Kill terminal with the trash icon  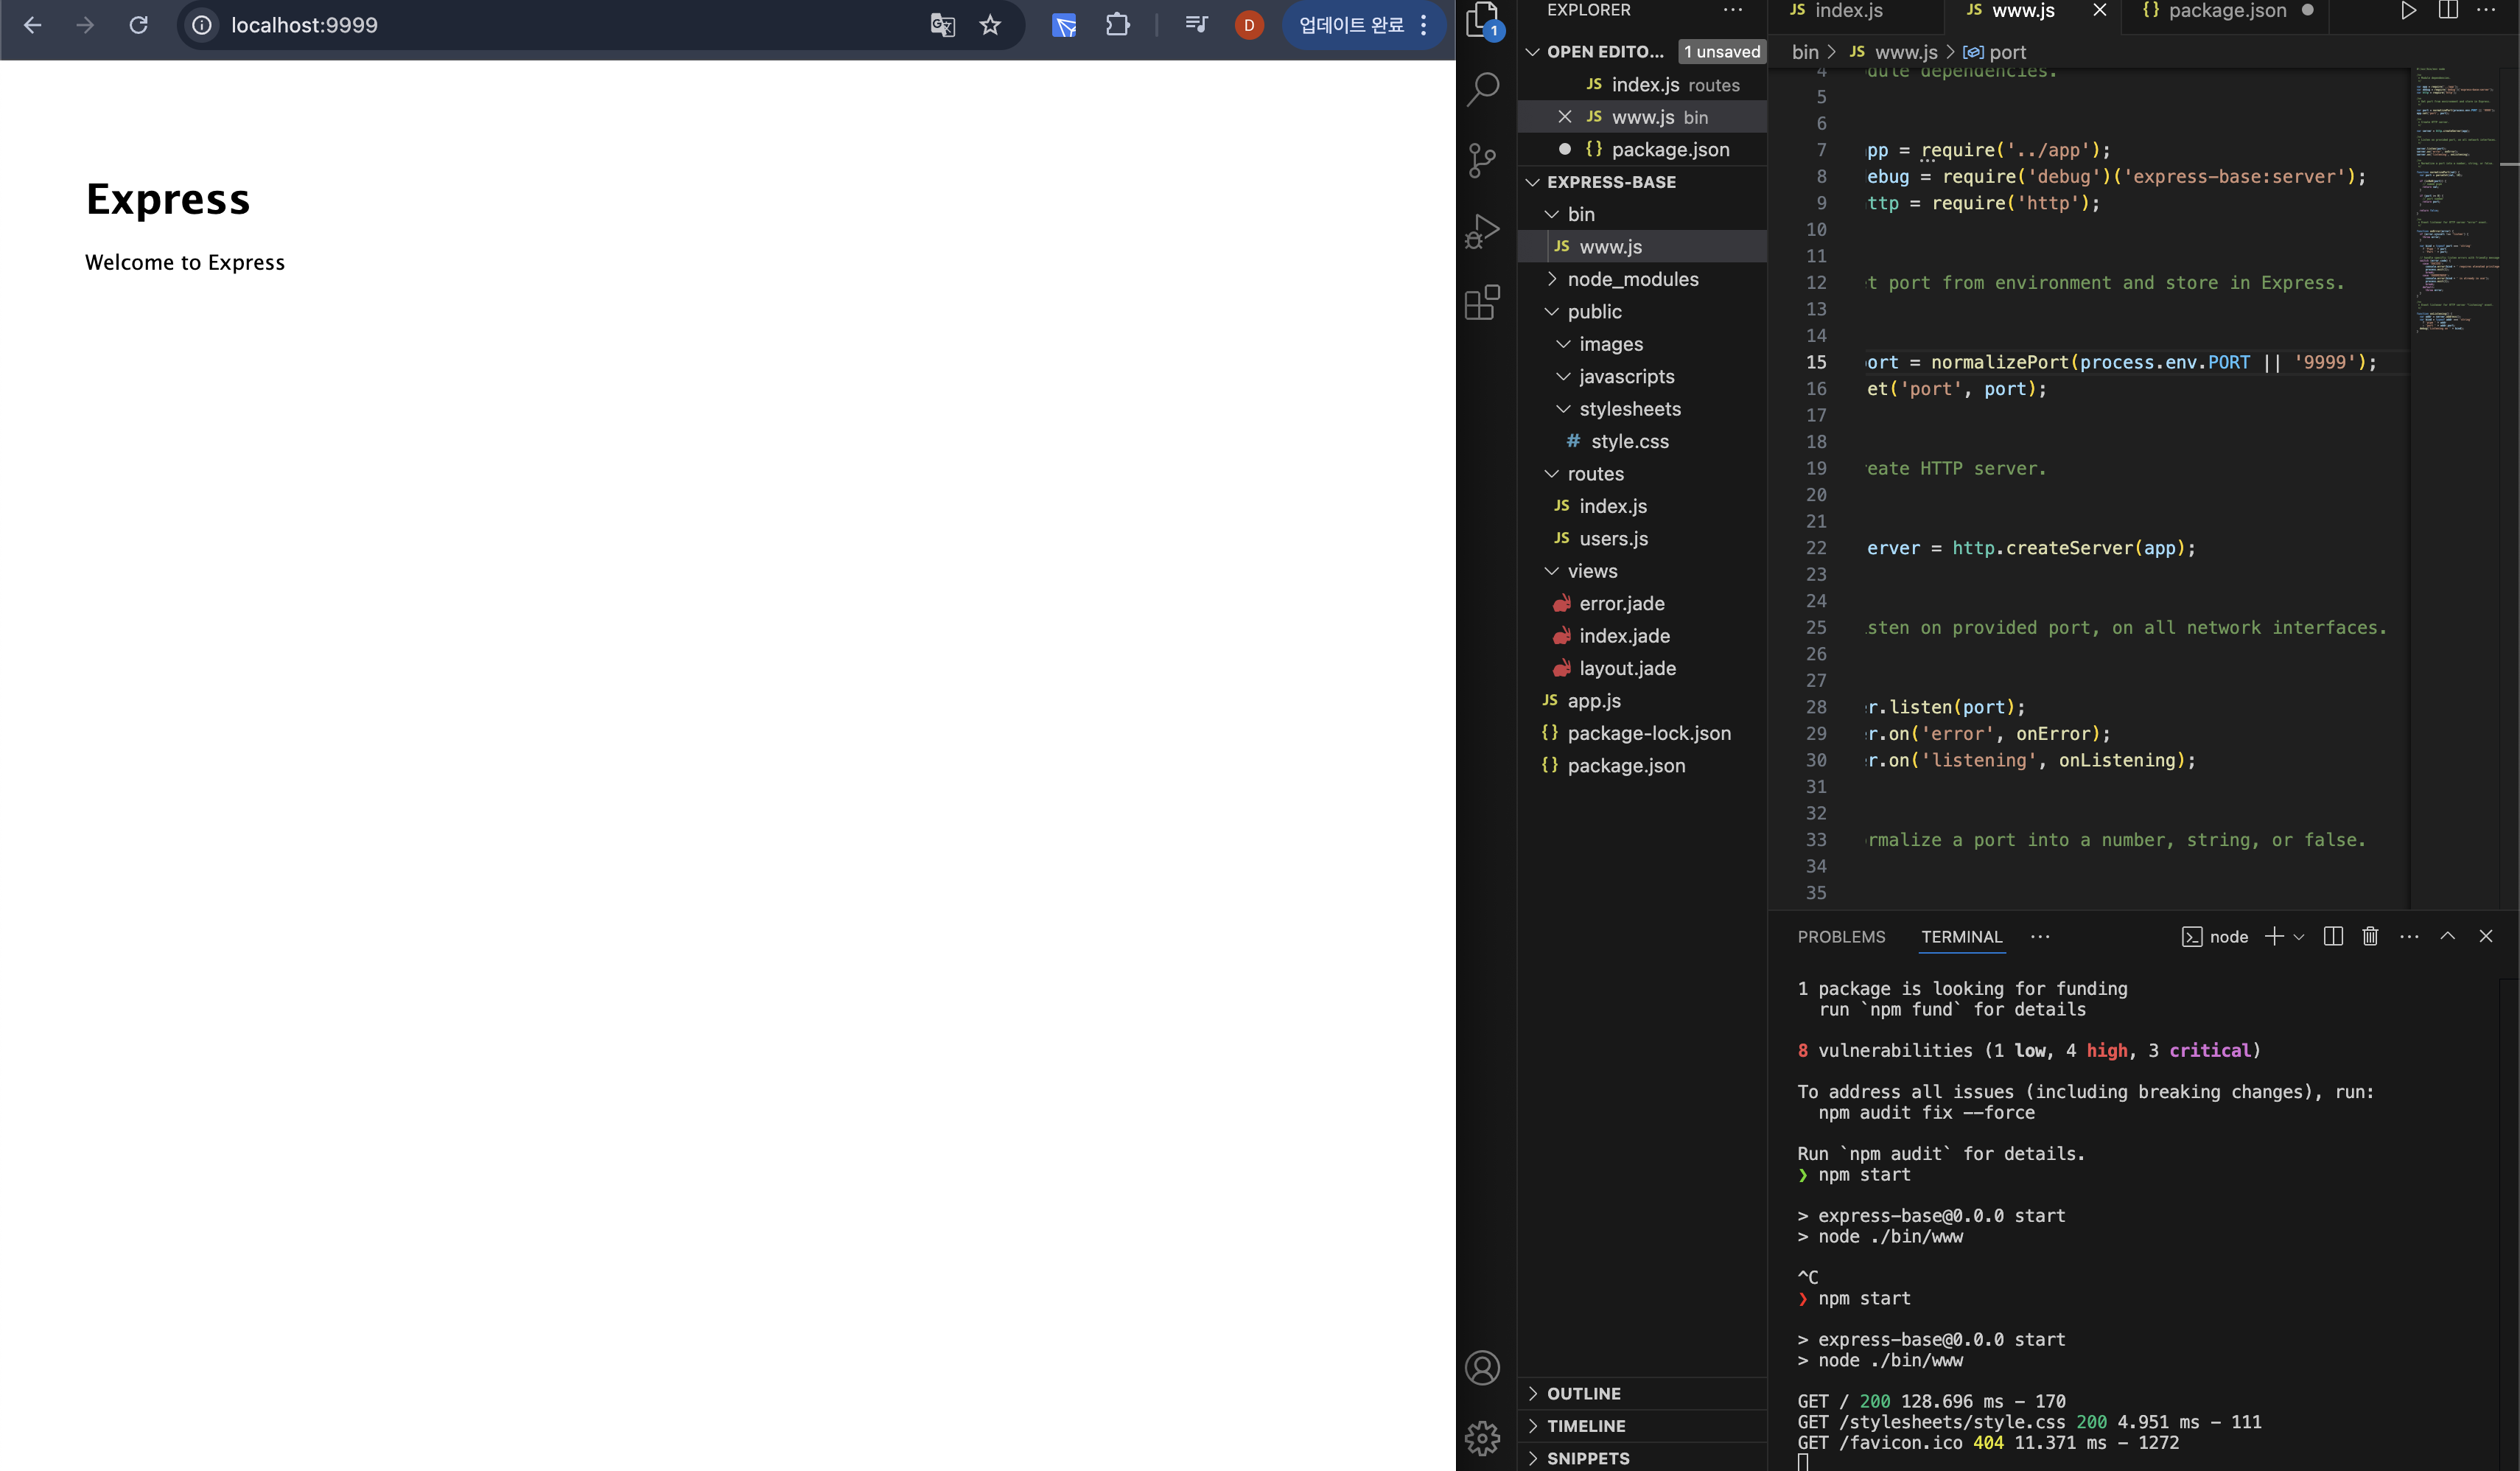coord(2370,936)
